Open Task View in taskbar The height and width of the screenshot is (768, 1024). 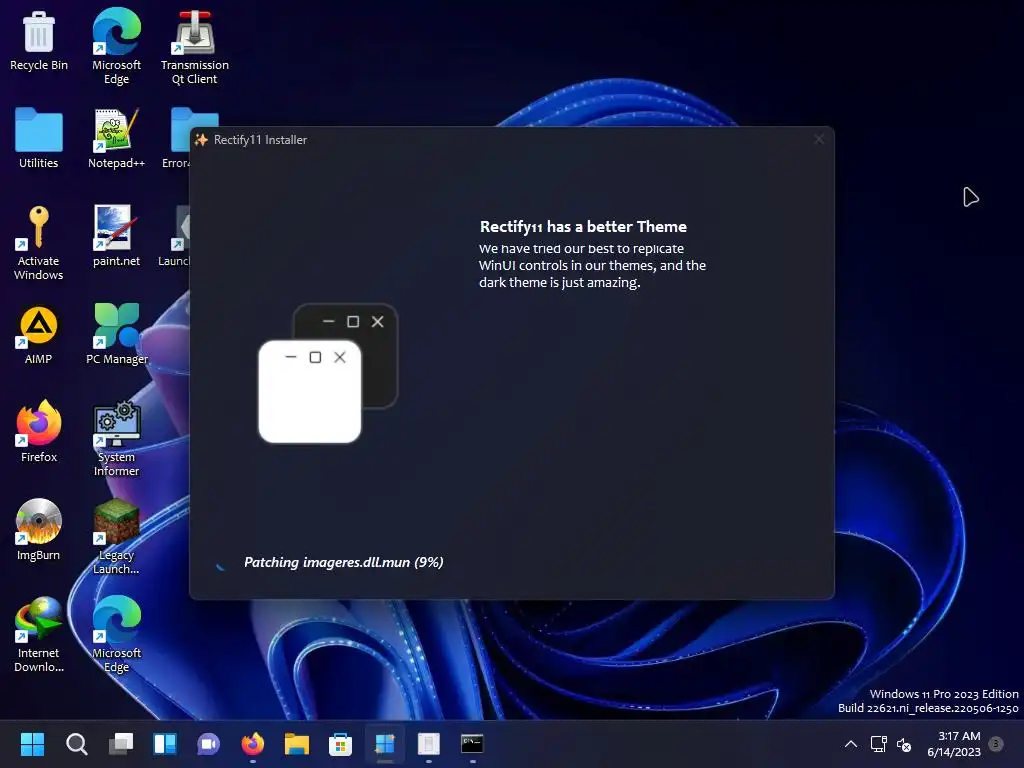coord(121,744)
